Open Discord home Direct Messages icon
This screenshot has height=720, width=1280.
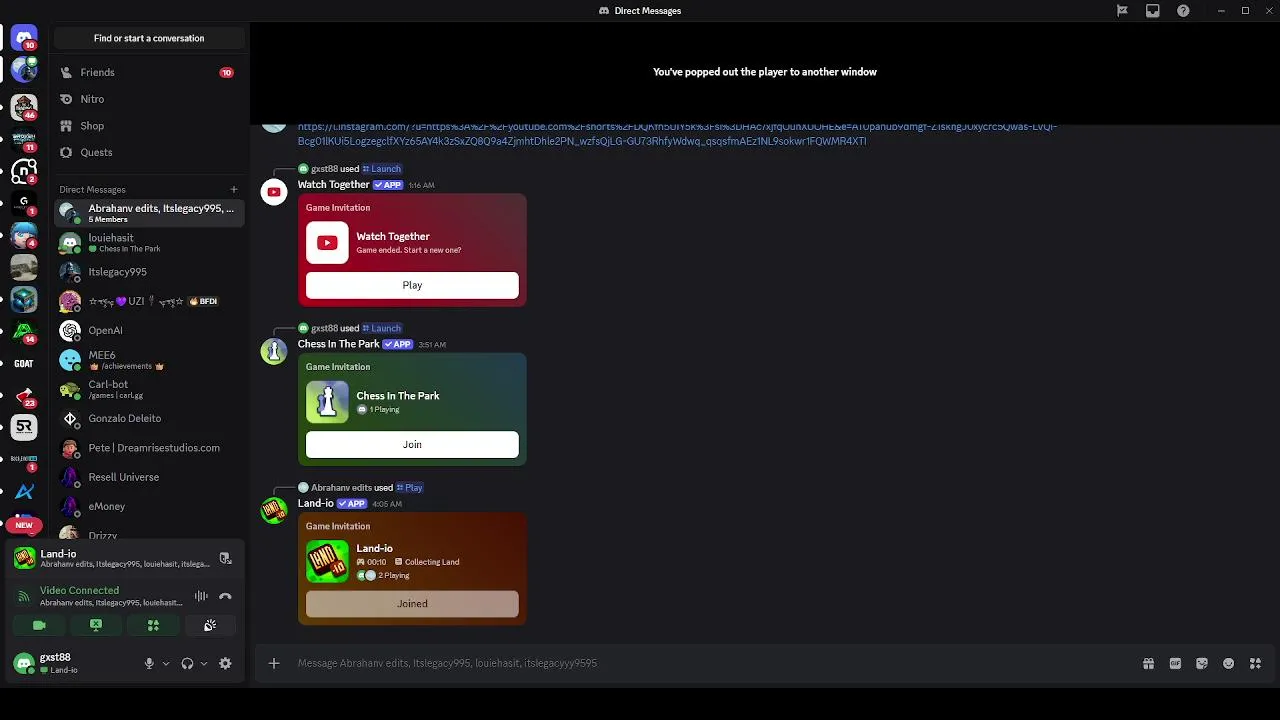tap(24, 38)
